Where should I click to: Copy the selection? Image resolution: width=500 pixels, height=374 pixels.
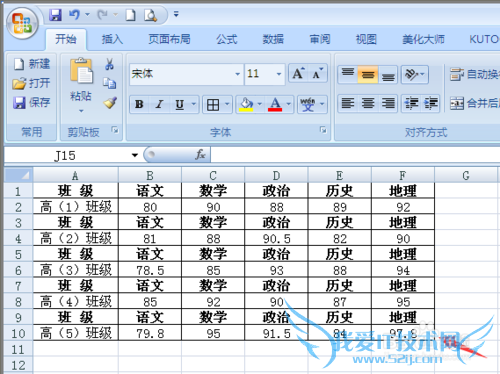pyautogui.click(x=109, y=83)
